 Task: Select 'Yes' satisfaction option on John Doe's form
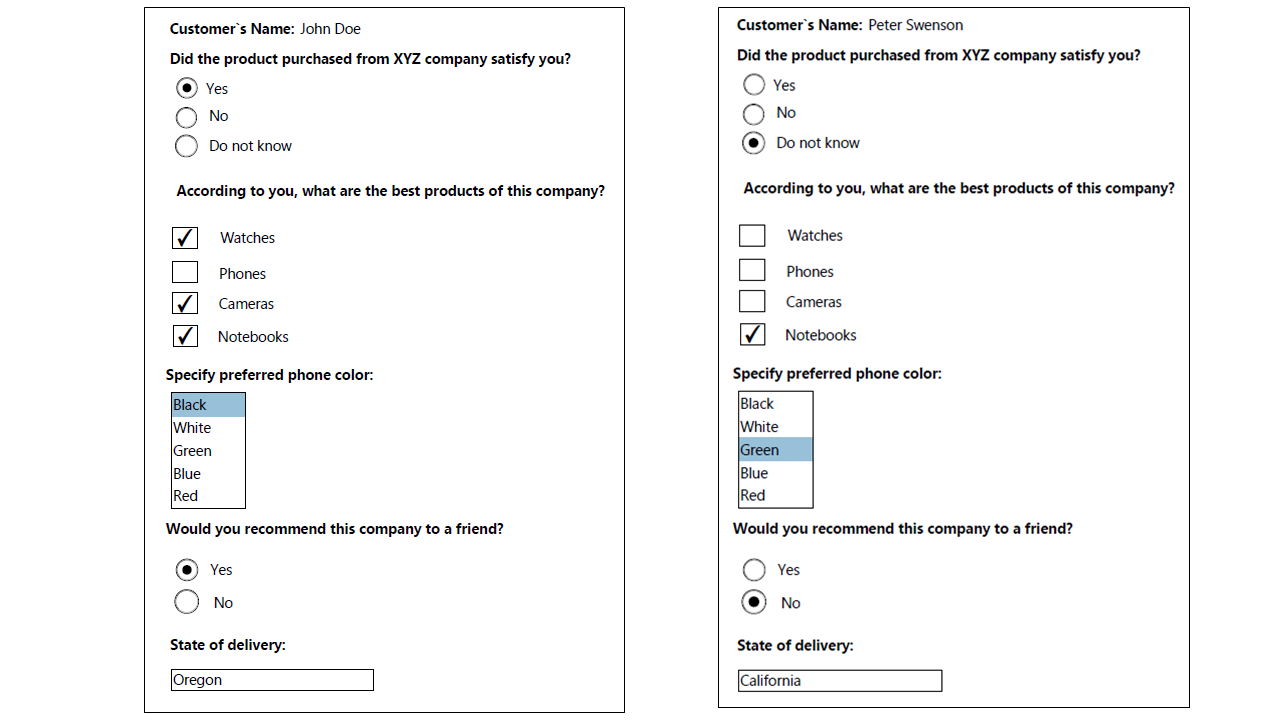(186, 88)
